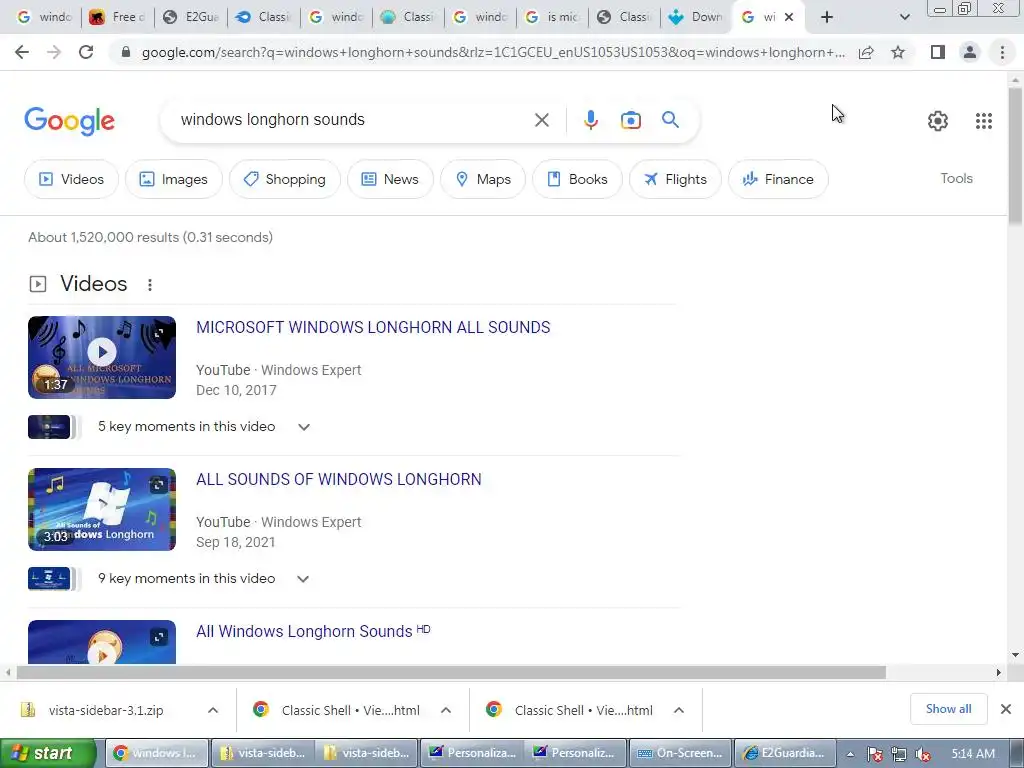Click the share page icon in the address bar
This screenshot has width=1024, height=768.
[866, 52]
